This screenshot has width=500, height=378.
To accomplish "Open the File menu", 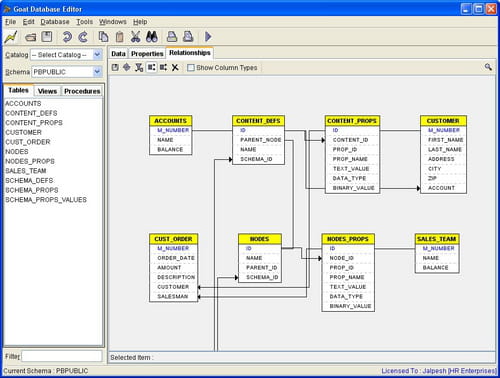I will [11, 22].
